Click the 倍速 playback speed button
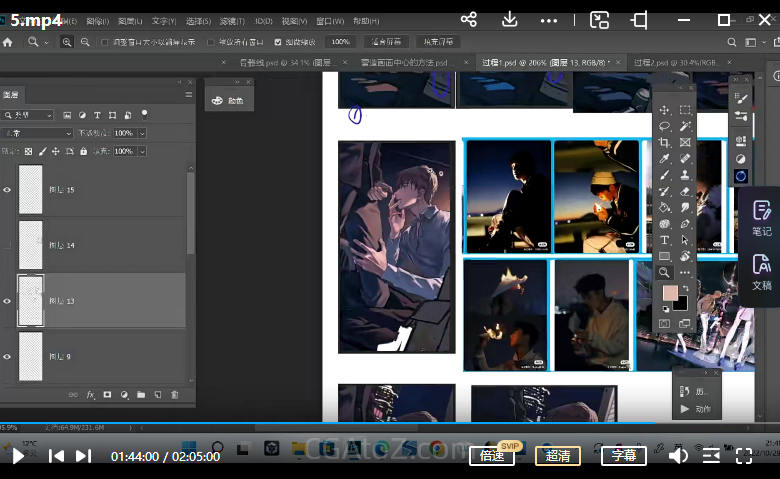 click(491, 456)
